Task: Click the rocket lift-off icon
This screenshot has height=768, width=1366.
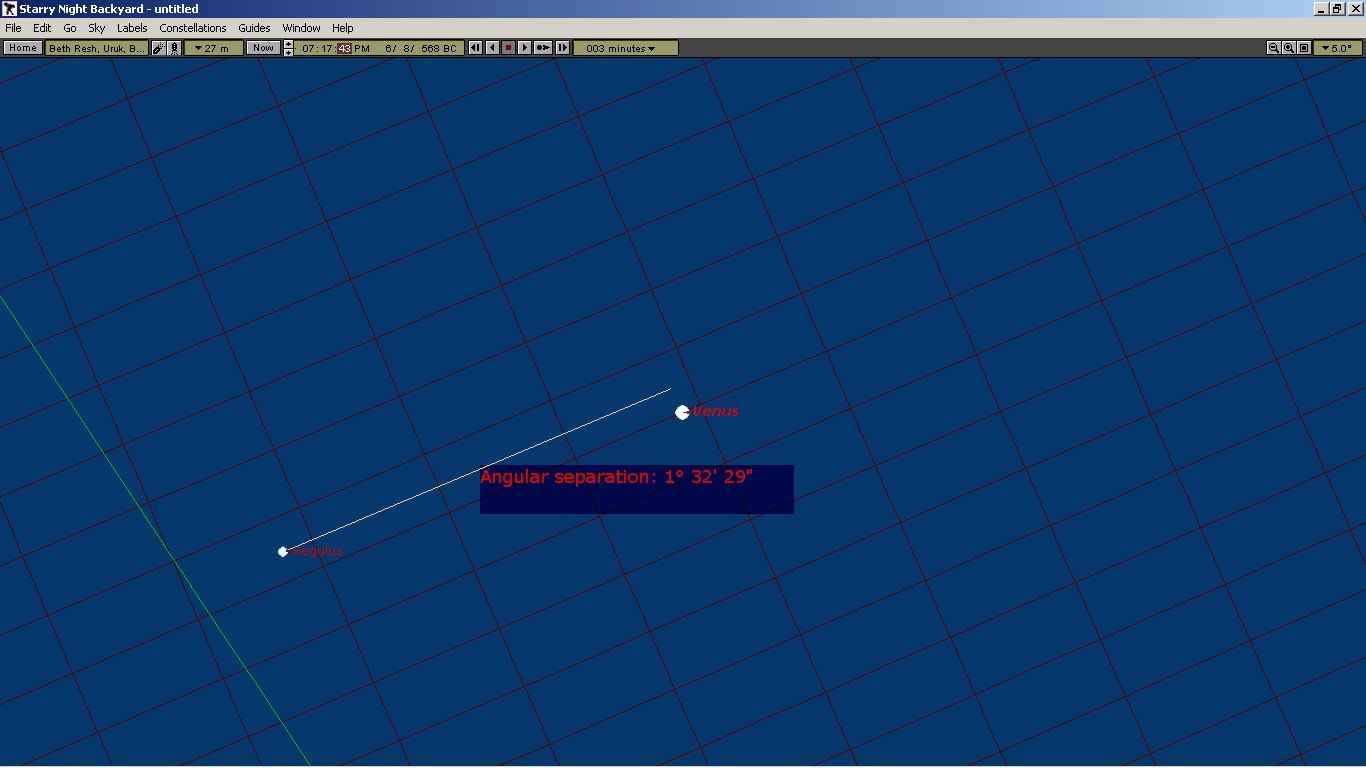Action: click(174, 48)
